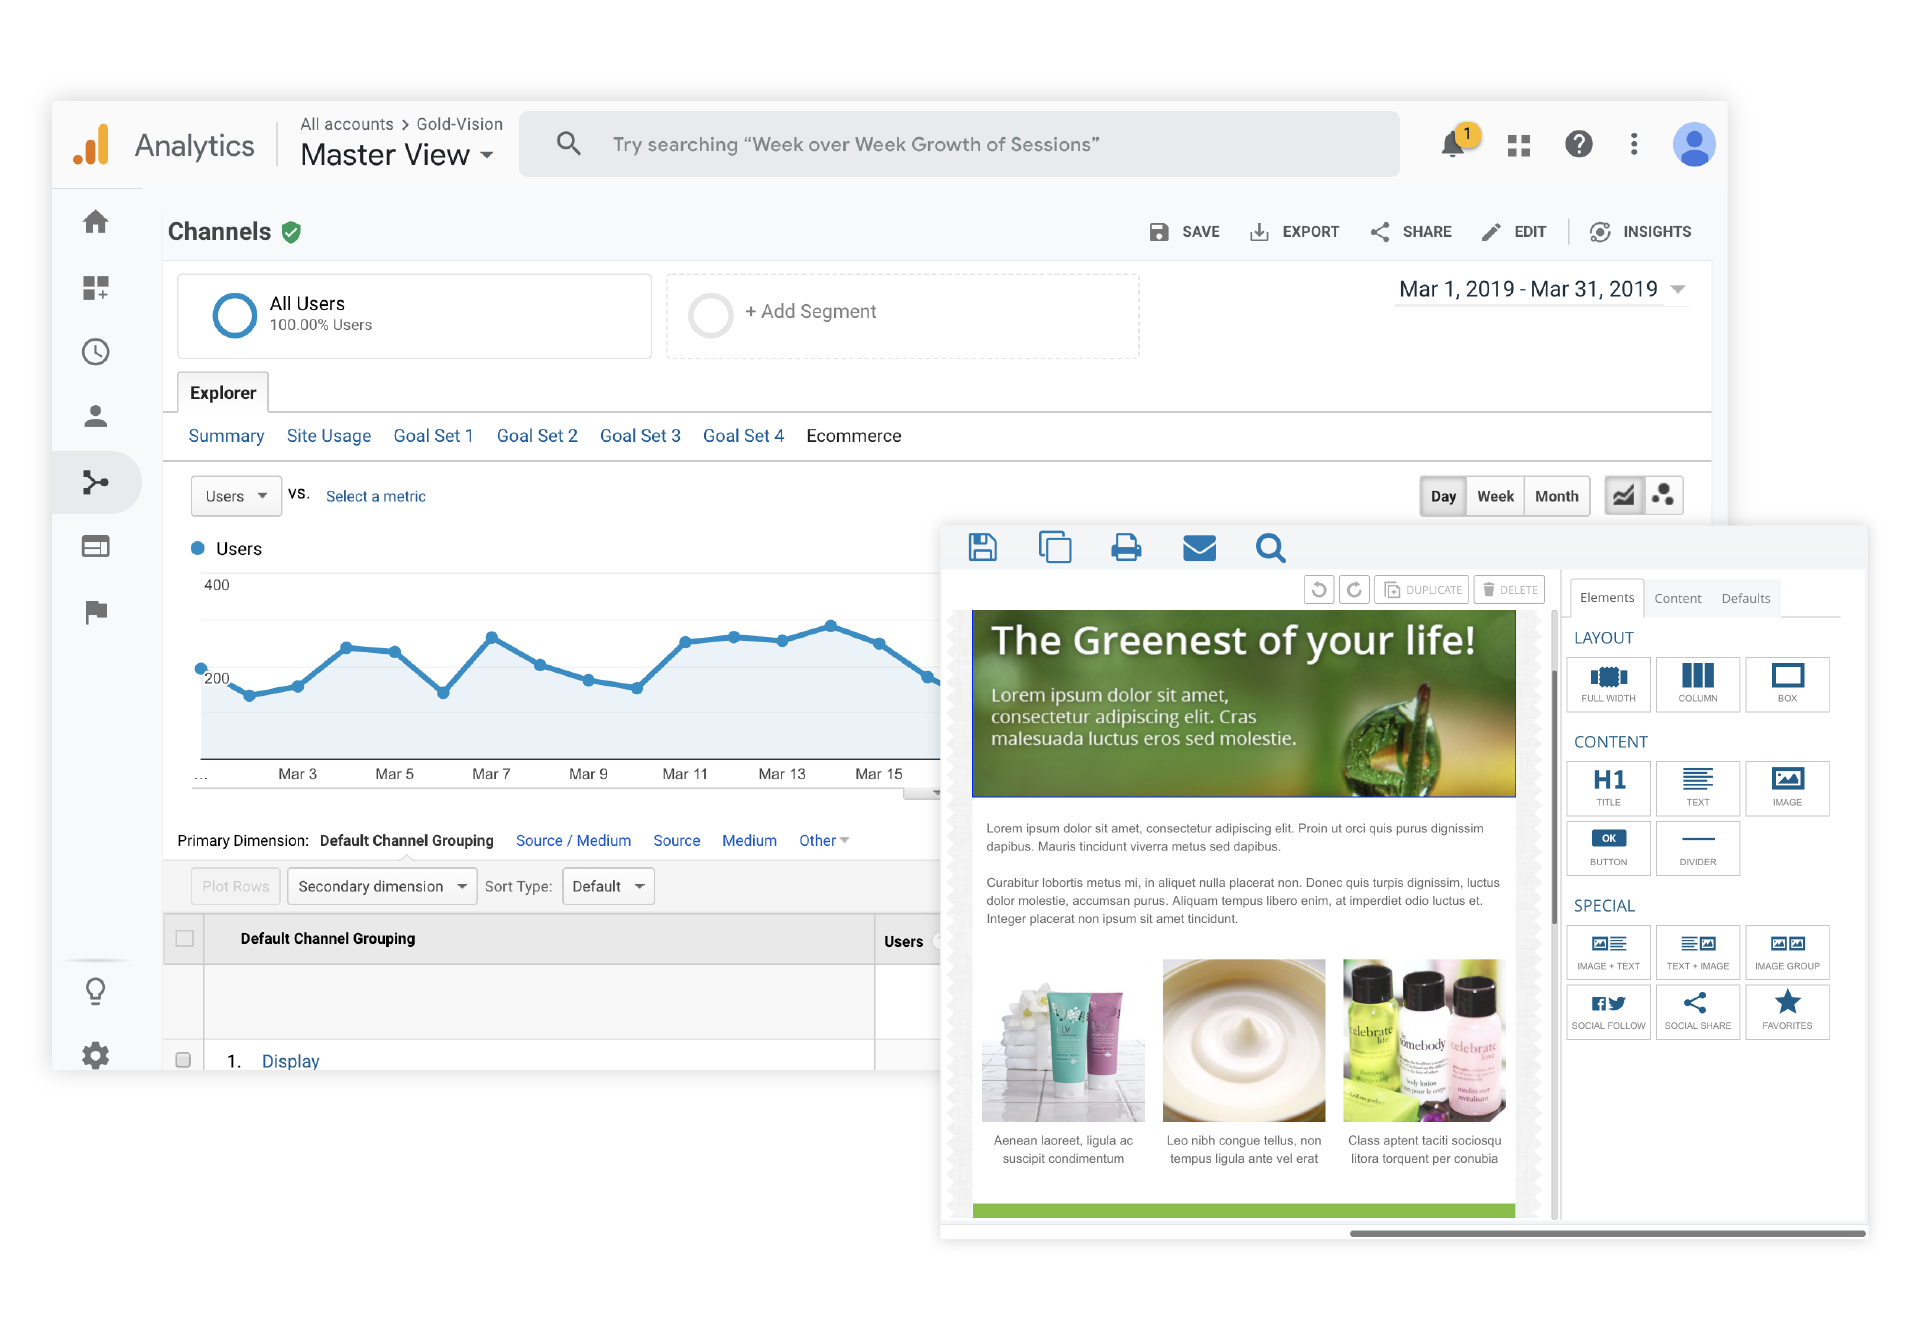The width and height of the screenshot is (1920, 1339).
Task: Open the Secondary dimension dropdown
Action: 381,886
